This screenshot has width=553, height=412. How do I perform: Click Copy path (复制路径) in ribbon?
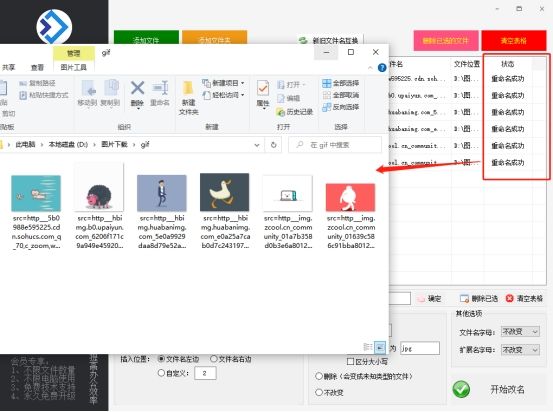37,83
